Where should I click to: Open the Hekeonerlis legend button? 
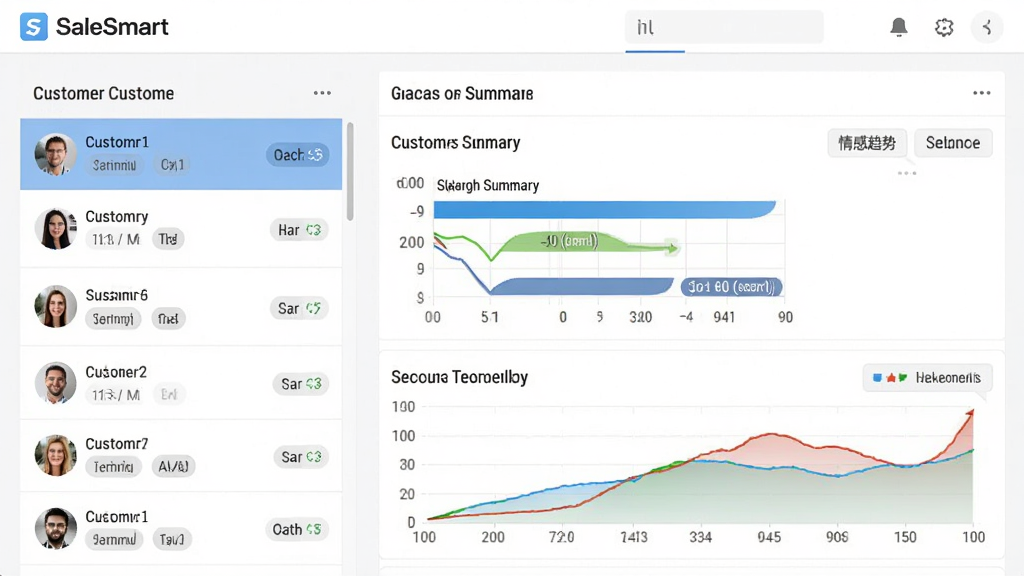[927, 377]
